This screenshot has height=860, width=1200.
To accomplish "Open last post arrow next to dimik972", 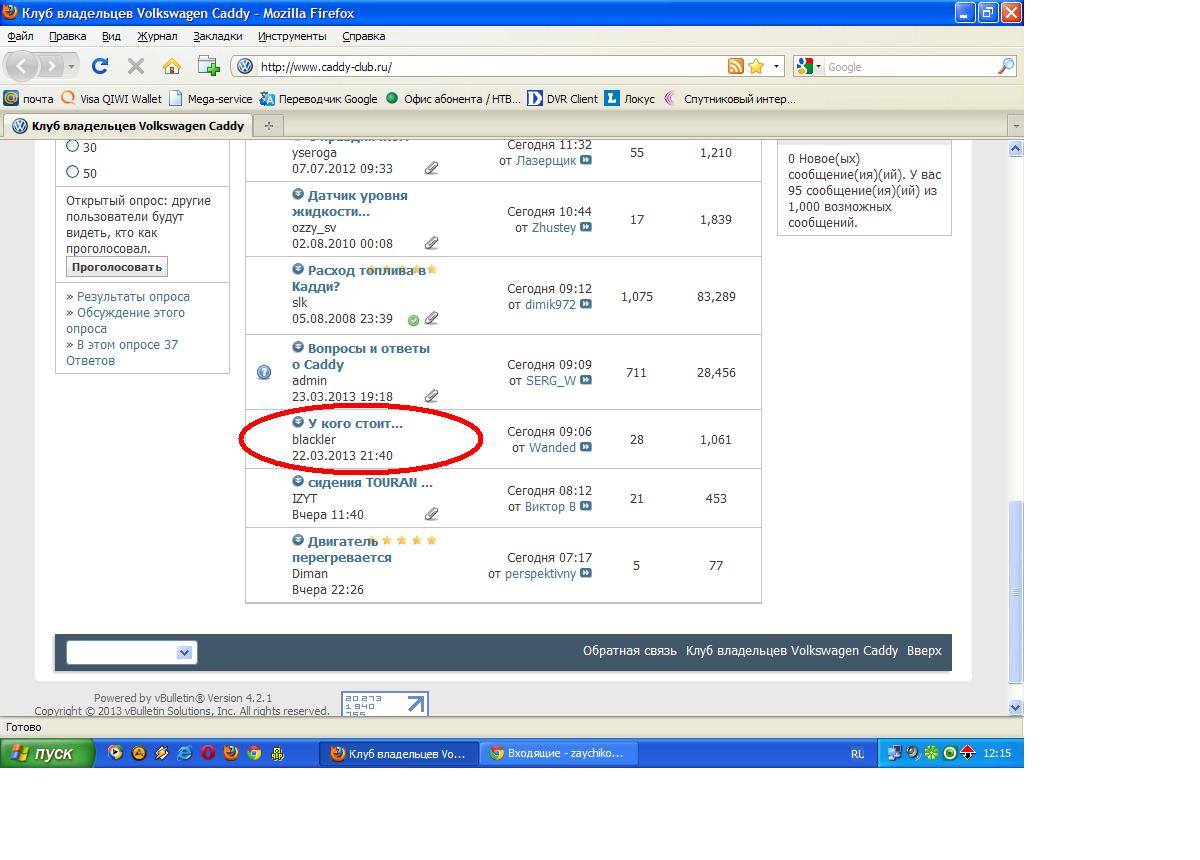I will tap(586, 304).
